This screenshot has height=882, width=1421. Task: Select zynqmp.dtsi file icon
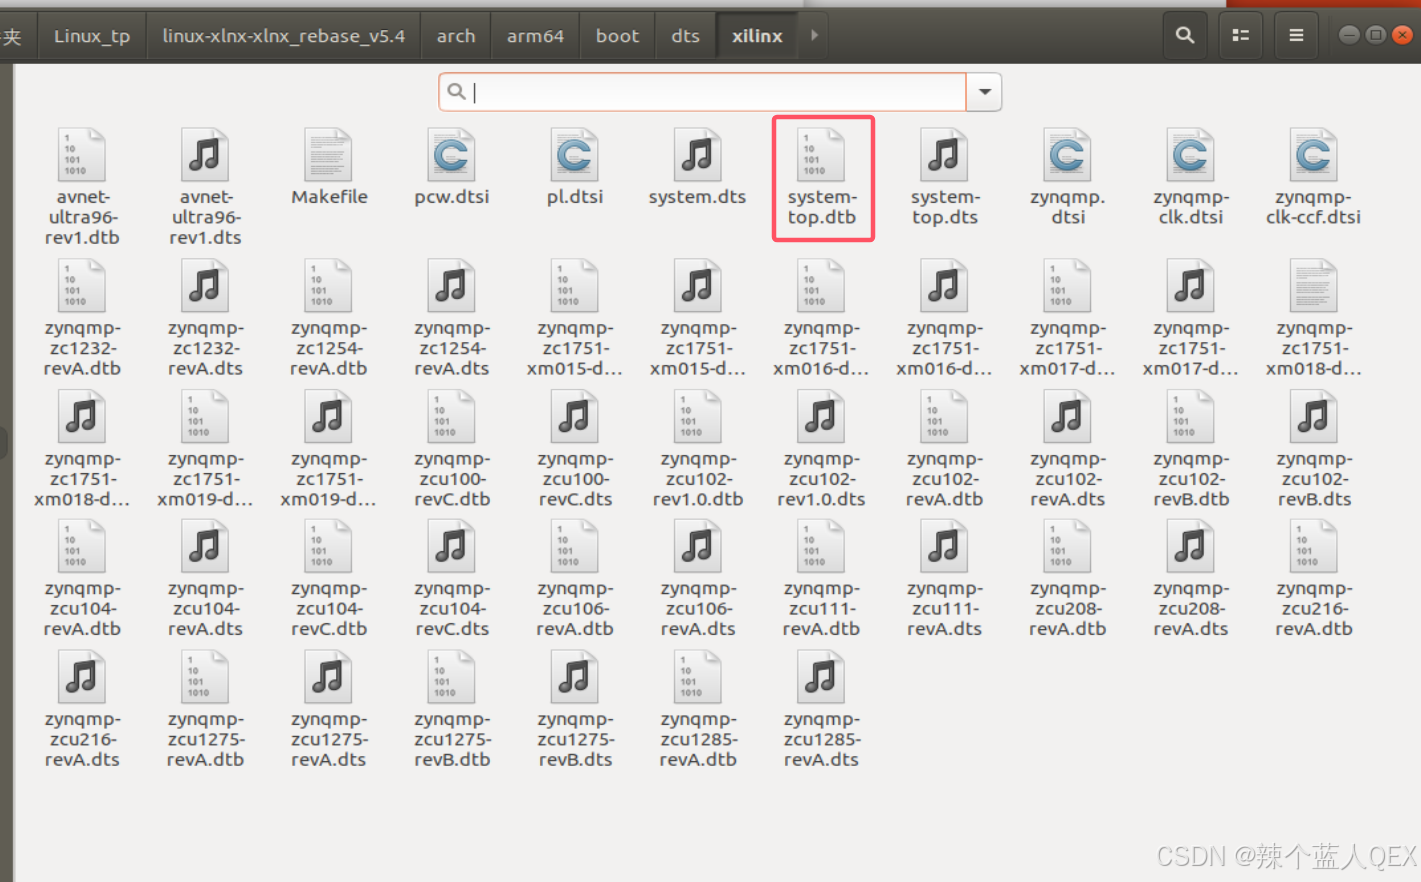click(1068, 155)
